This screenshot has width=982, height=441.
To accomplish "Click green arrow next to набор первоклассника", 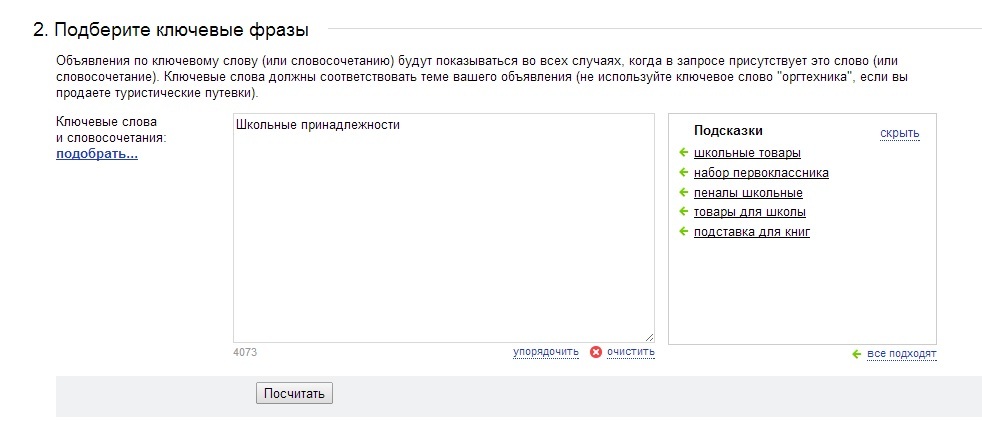I will (683, 172).
